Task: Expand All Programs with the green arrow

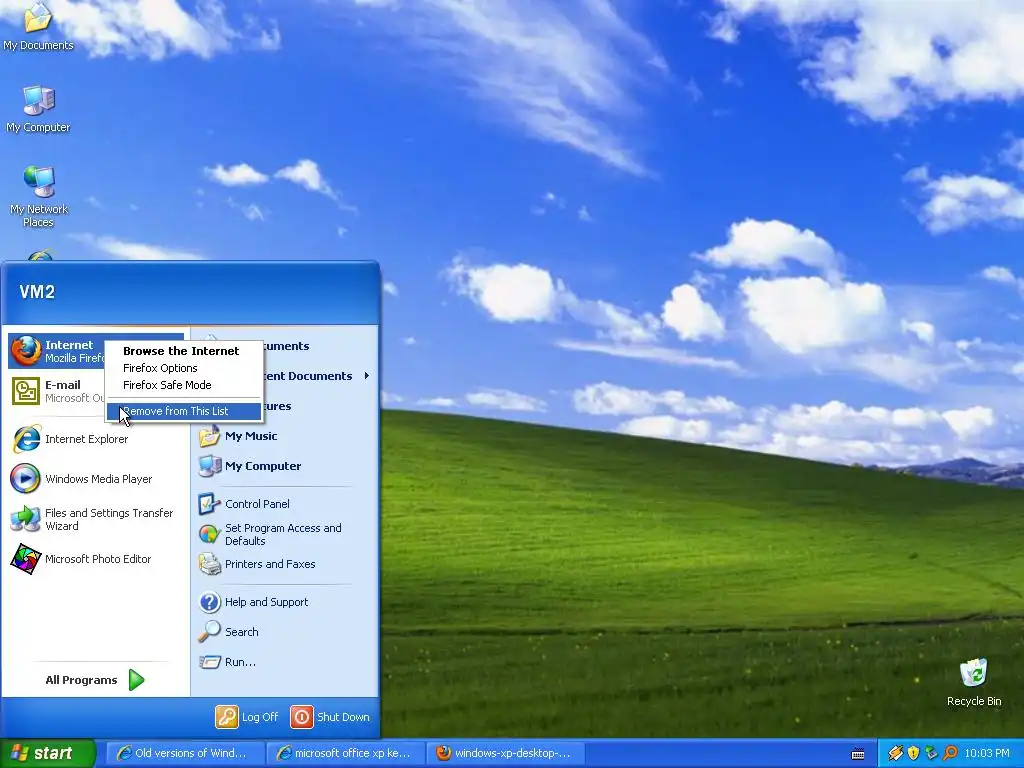Action: (x=136, y=680)
